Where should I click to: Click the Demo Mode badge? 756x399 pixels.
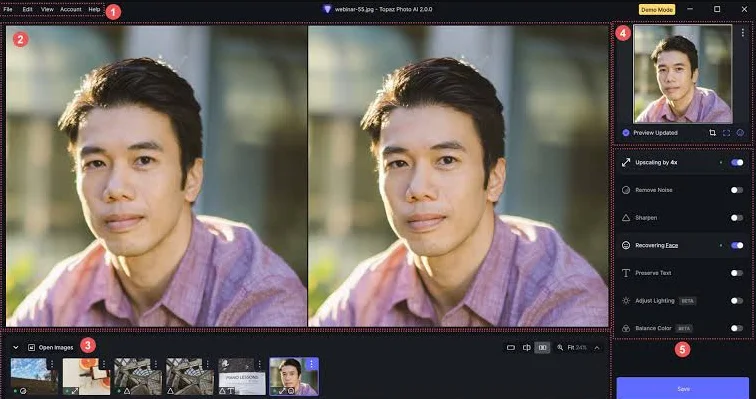[x=657, y=10]
